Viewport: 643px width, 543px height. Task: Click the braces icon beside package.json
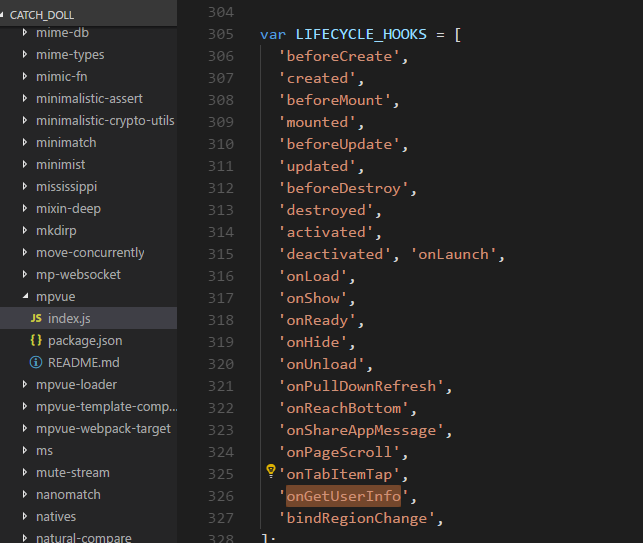(36, 340)
